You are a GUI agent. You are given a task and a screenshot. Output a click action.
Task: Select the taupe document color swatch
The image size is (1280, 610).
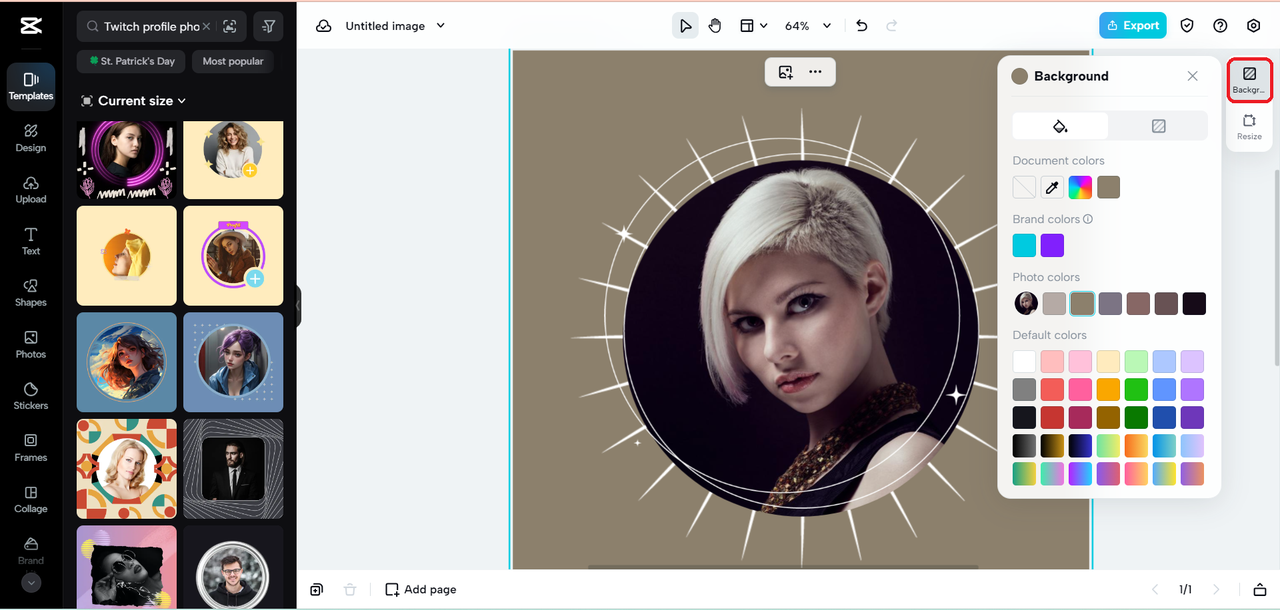[1108, 187]
